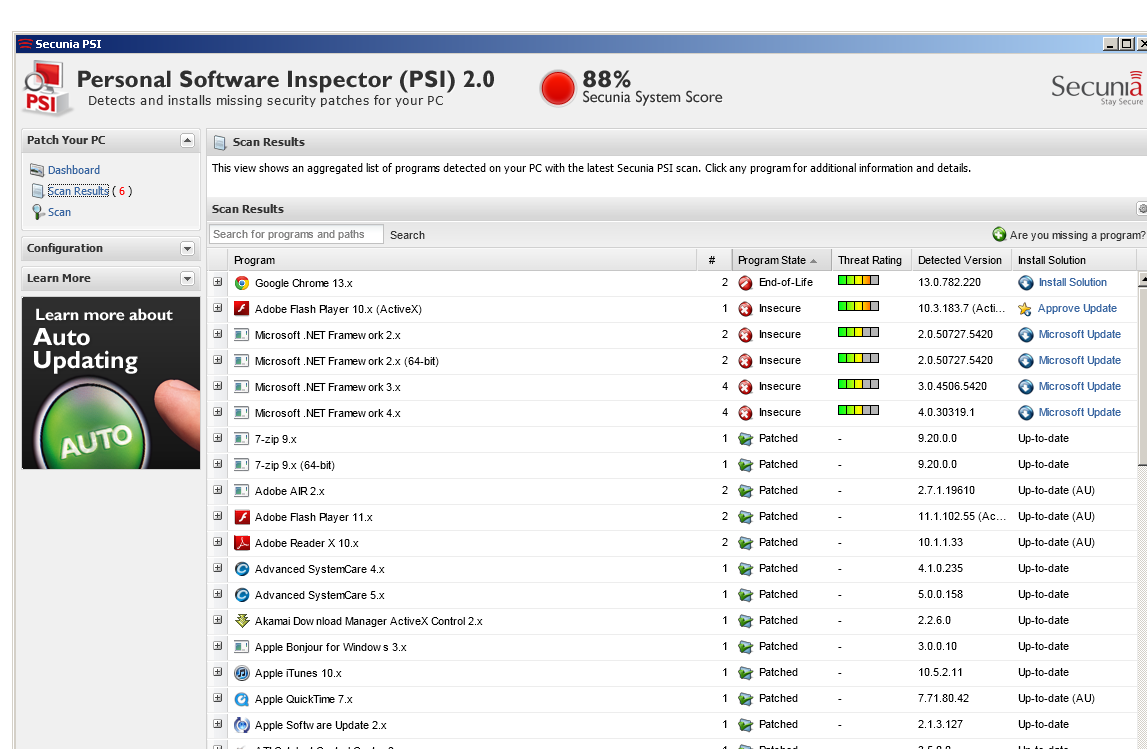
Task: Expand the Apple iTunes 10.x row
Action: [x=217, y=672]
